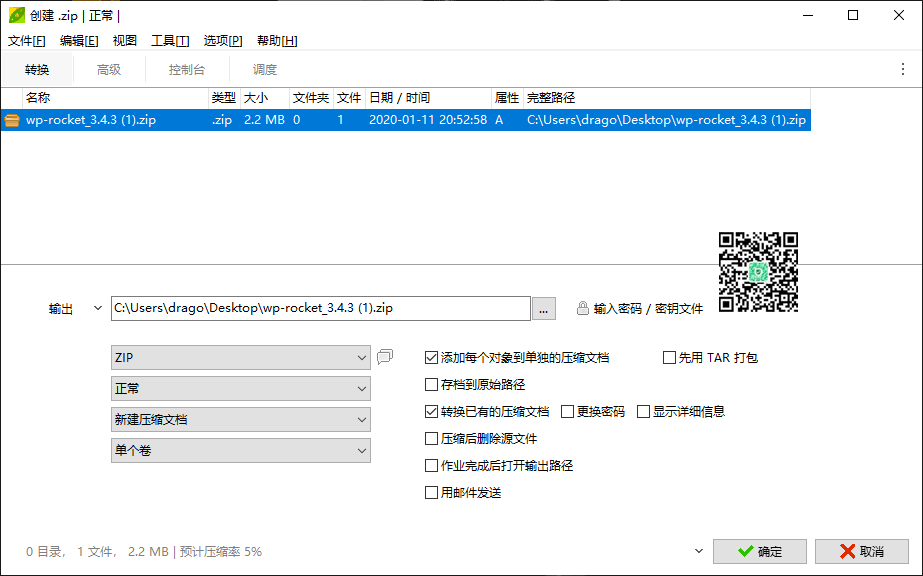This screenshot has width=923, height=576.
Task: Switch to the 控制台 tab
Action: click(187, 69)
